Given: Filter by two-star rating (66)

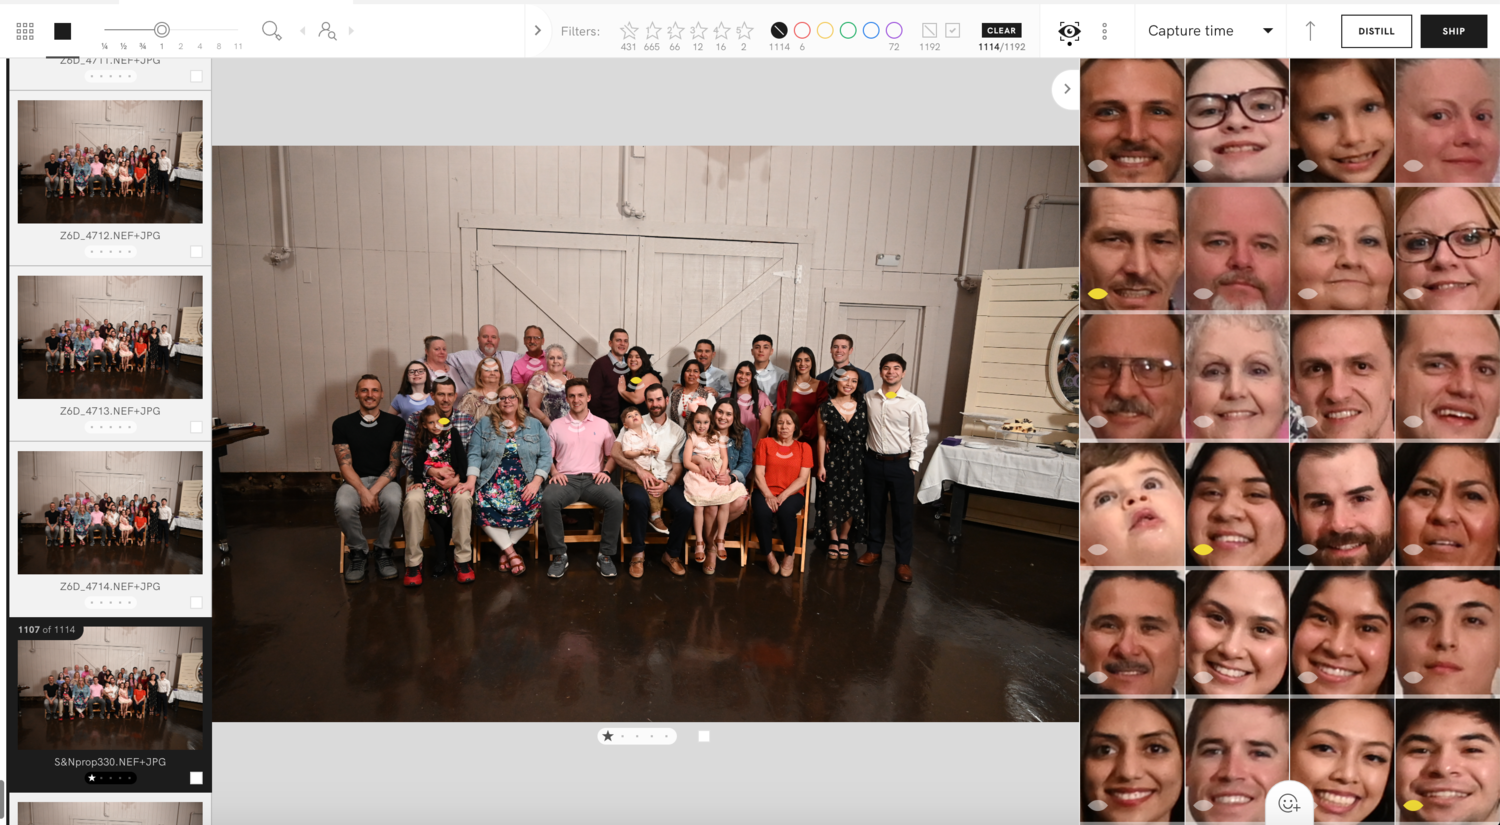Looking at the screenshot, I should pos(675,31).
